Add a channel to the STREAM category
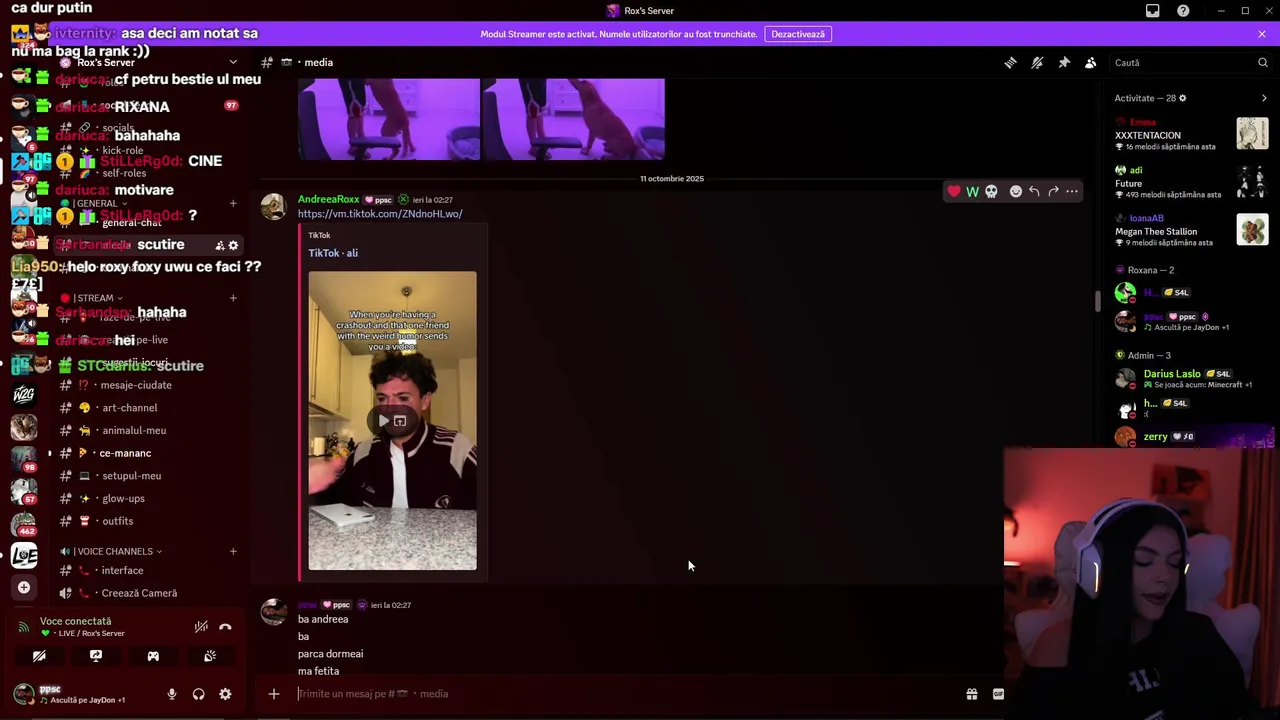 coord(233,298)
